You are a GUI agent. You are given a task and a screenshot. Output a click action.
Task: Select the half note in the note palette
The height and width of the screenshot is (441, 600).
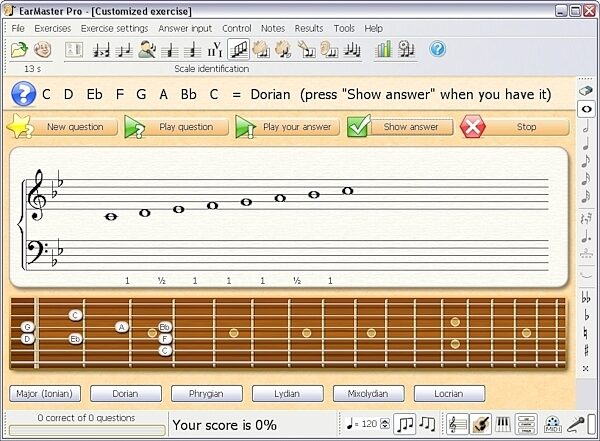pyautogui.click(x=586, y=126)
